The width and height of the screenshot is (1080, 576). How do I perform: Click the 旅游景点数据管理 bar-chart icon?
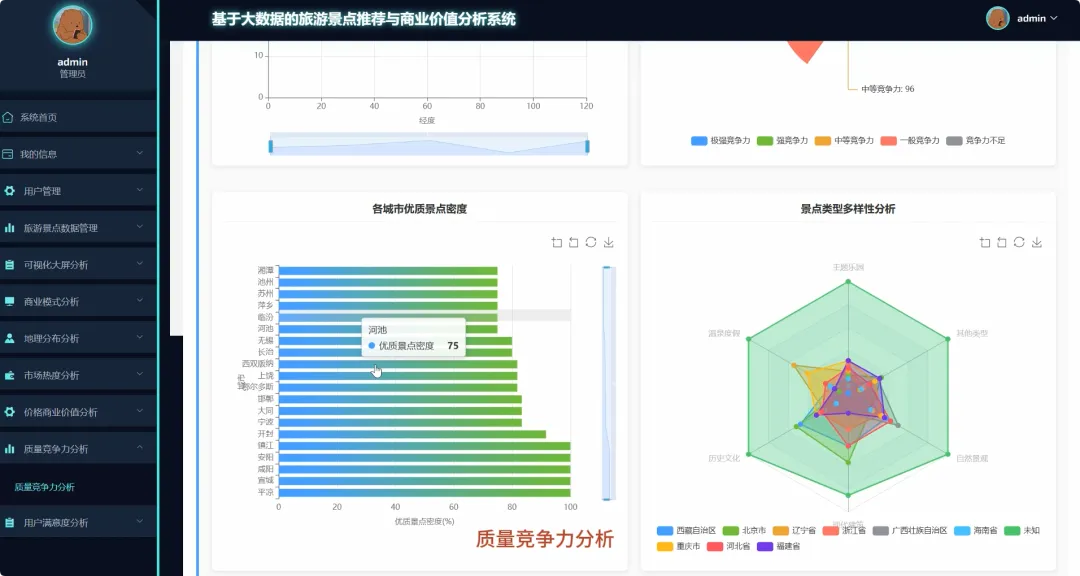pyautogui.click(x=10, y=227)
